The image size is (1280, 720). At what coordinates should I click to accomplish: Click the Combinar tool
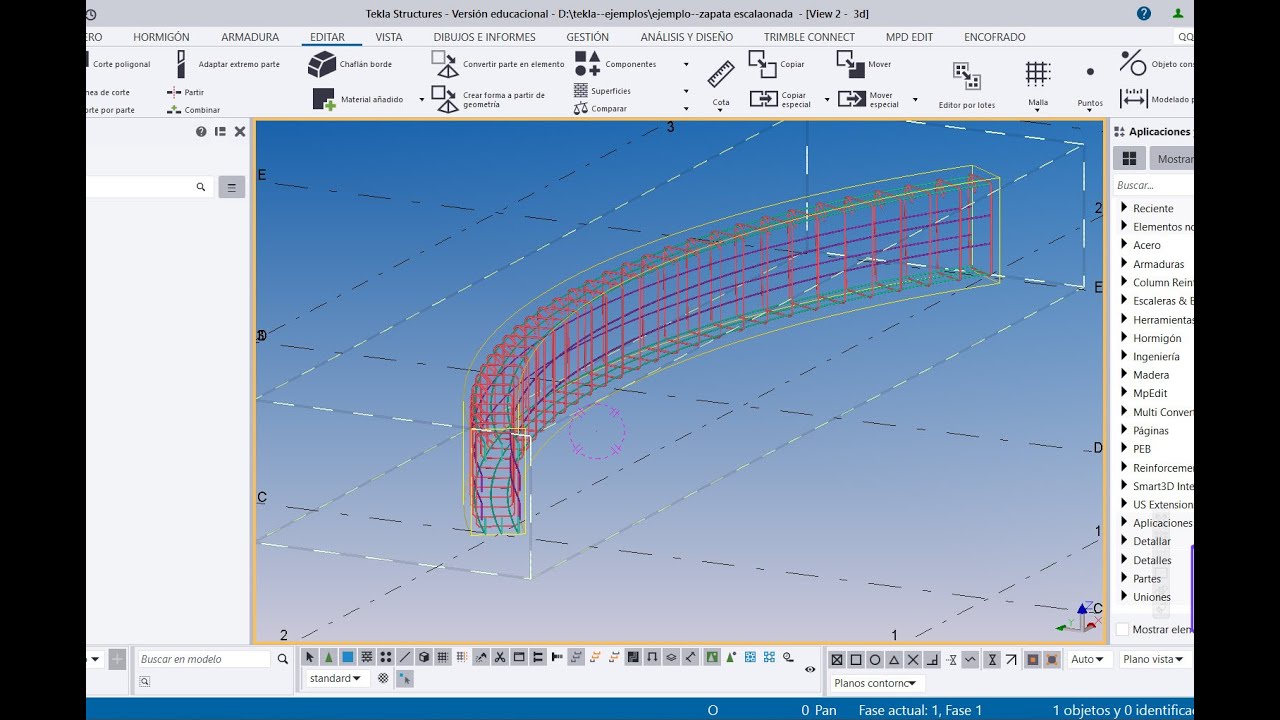coord(194,110)
